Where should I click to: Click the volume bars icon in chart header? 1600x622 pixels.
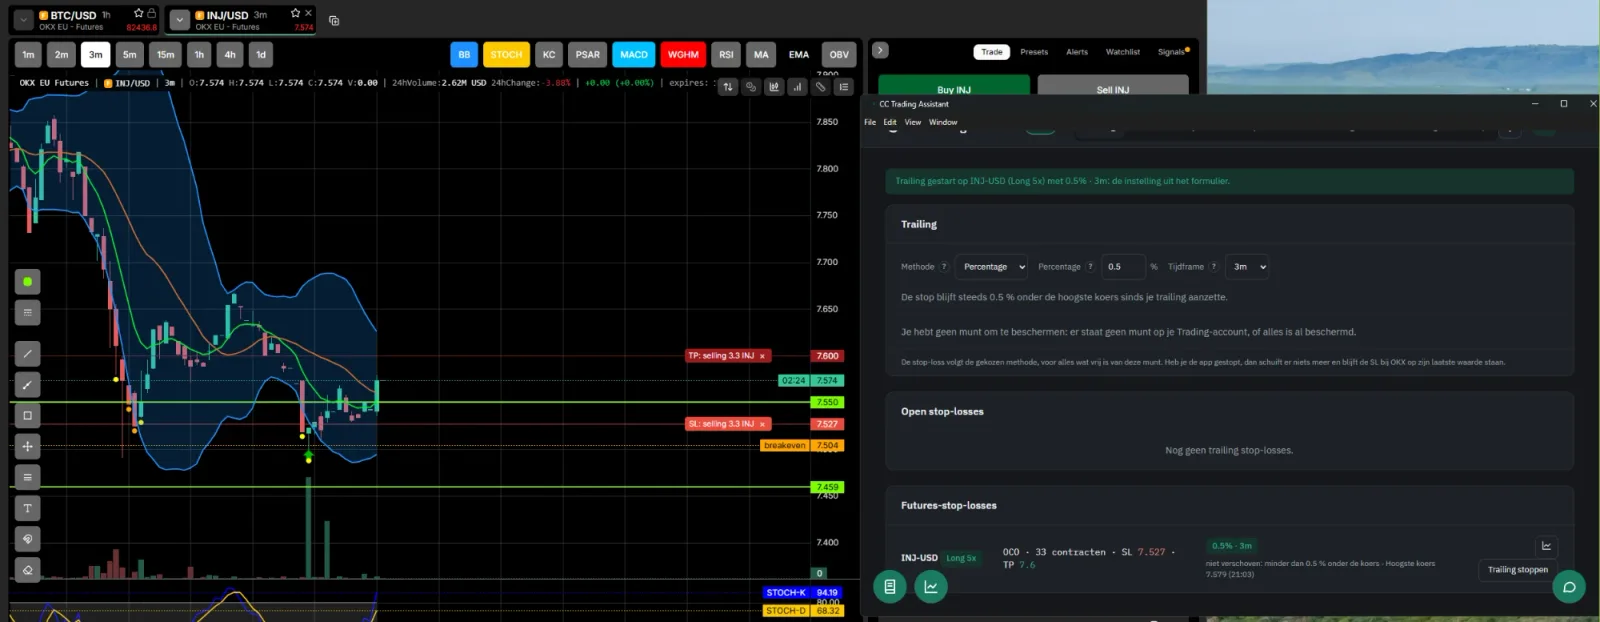coord(797,87)
